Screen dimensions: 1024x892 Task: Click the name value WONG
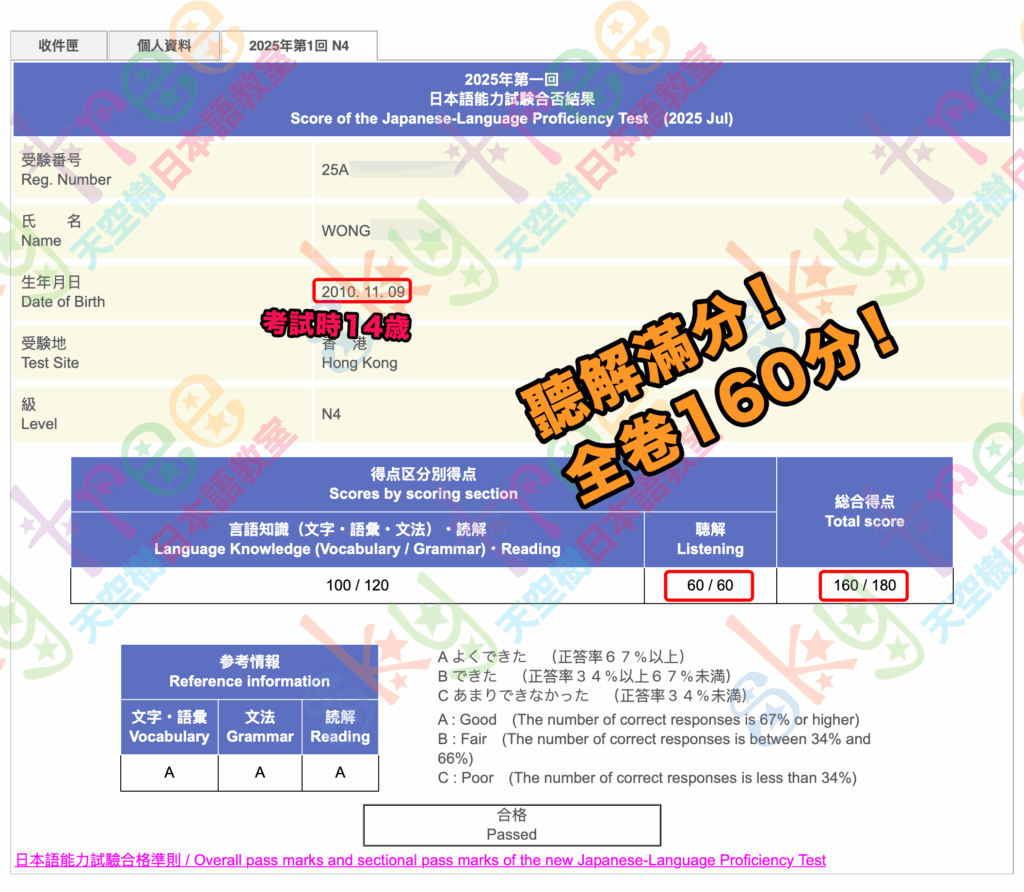pos(346,231)
